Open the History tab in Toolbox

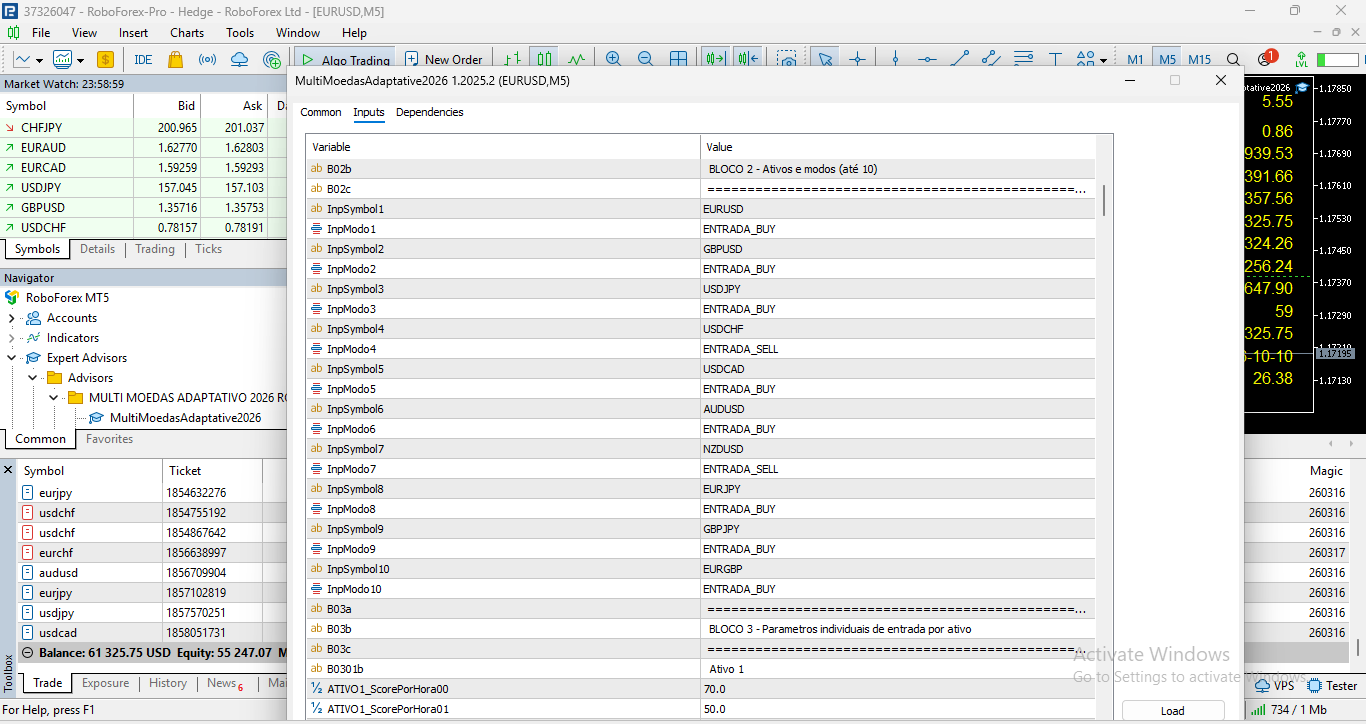(168, 683)
